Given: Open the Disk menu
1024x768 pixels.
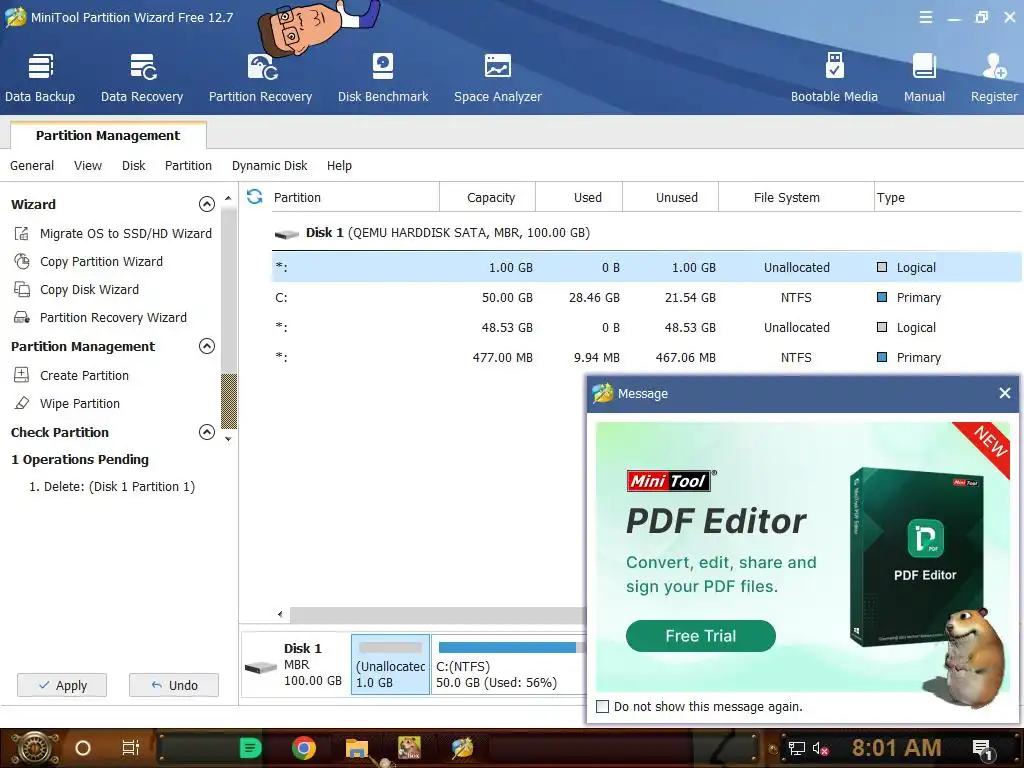Looking at the screenshot, I should (x=133, y=165).
